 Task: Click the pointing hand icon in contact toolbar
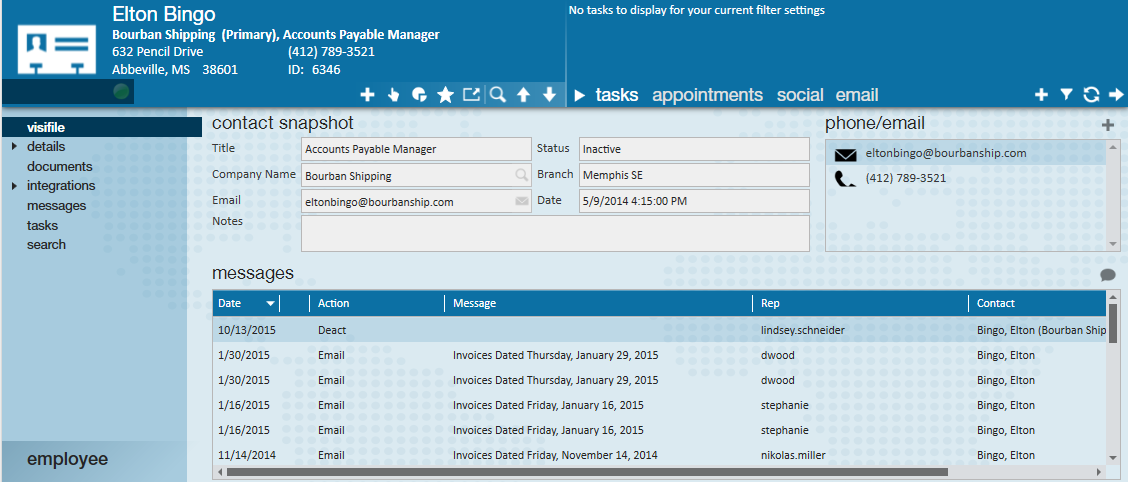coord(393,95)
